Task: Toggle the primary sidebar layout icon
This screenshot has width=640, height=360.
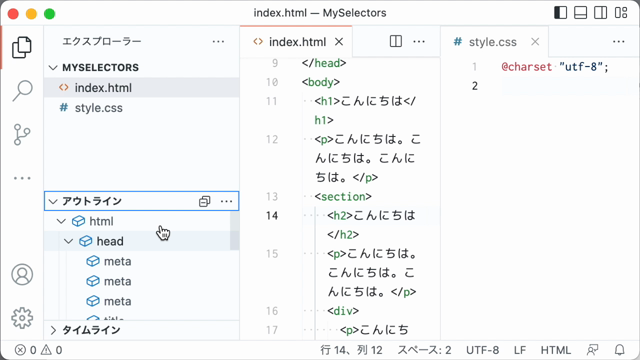Action: [x=560, y=13]
